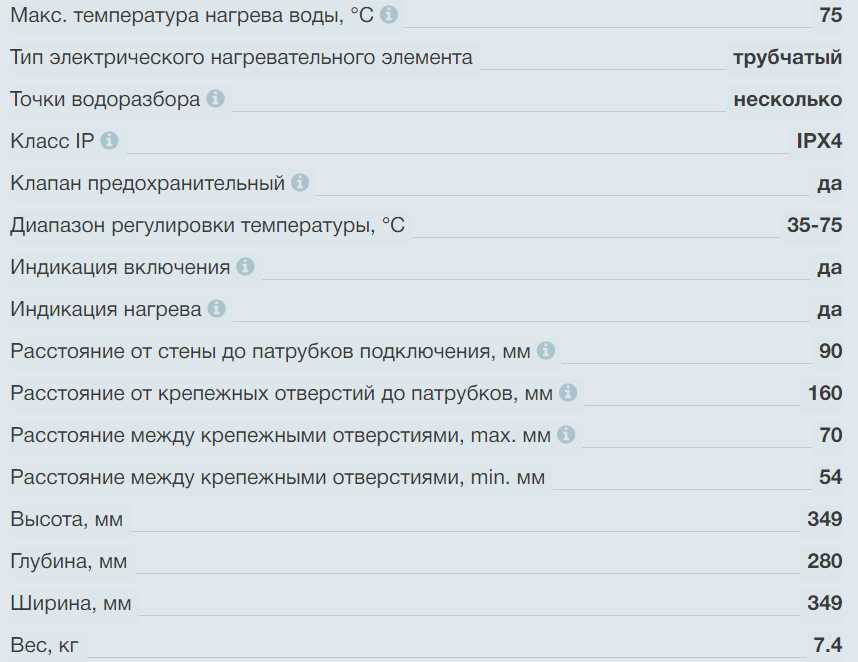Select the Диапазон регулировки температуры label

click(x=207, y=225)
